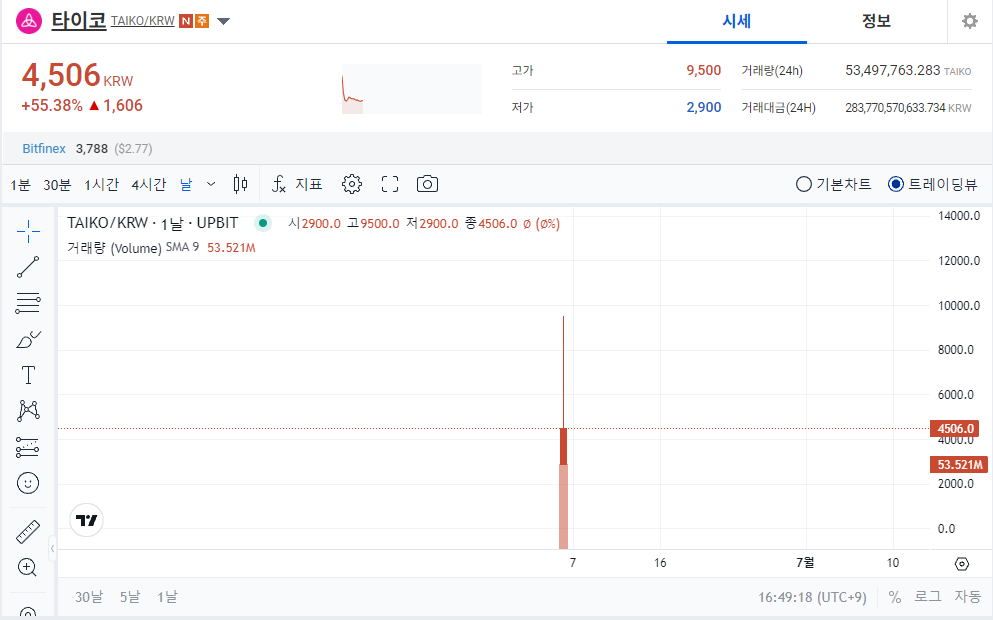Enter fullscreen chart mode
The width and height of the screenshot is (993, 620).
(x=390, y=184)
